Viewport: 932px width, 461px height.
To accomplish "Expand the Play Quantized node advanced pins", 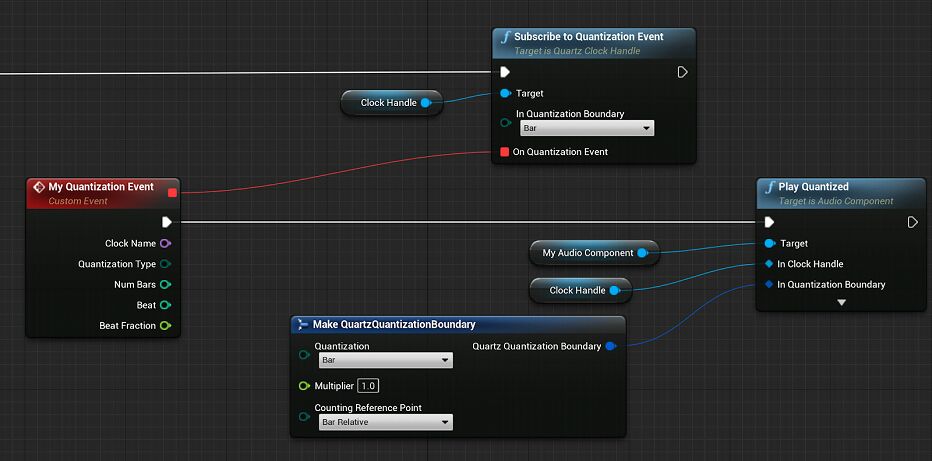I will (x=841, y=303).
